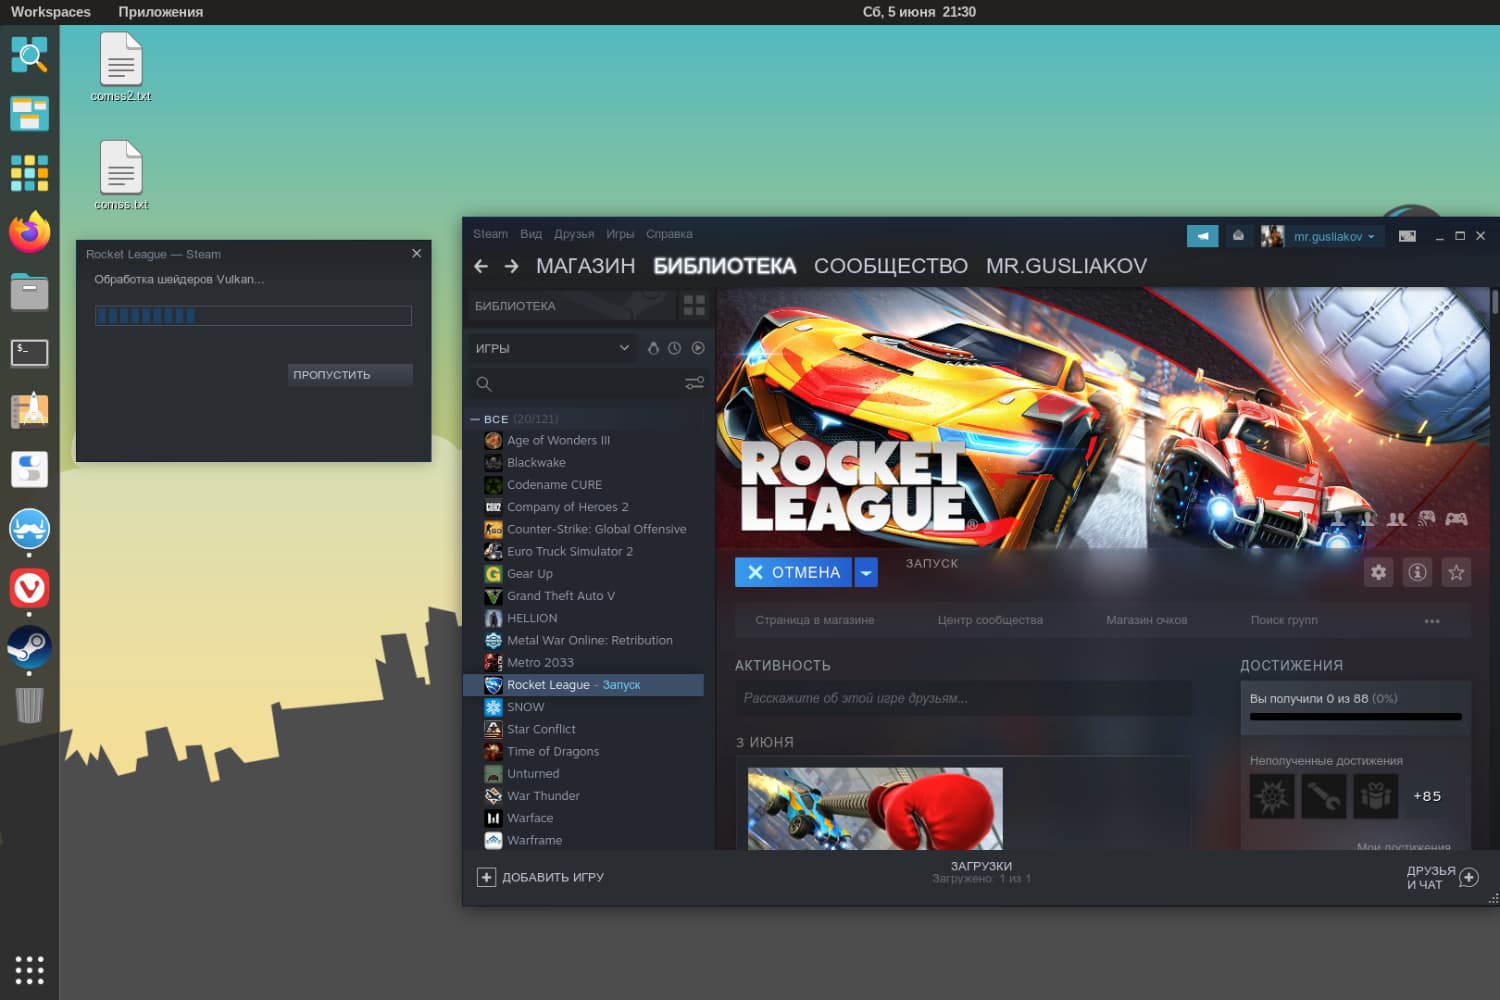Click the mr.gusliakov avatar picture

(1272, 236)
